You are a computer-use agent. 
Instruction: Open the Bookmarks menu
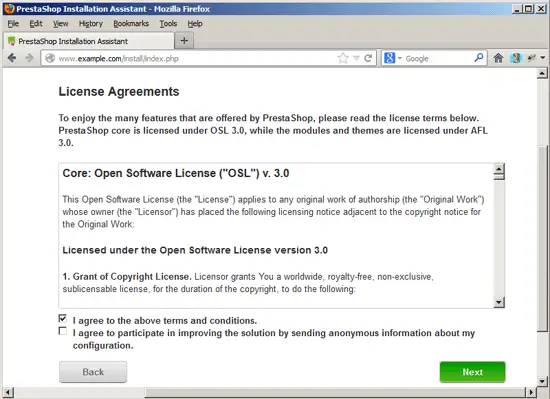[x=131, y=23]
